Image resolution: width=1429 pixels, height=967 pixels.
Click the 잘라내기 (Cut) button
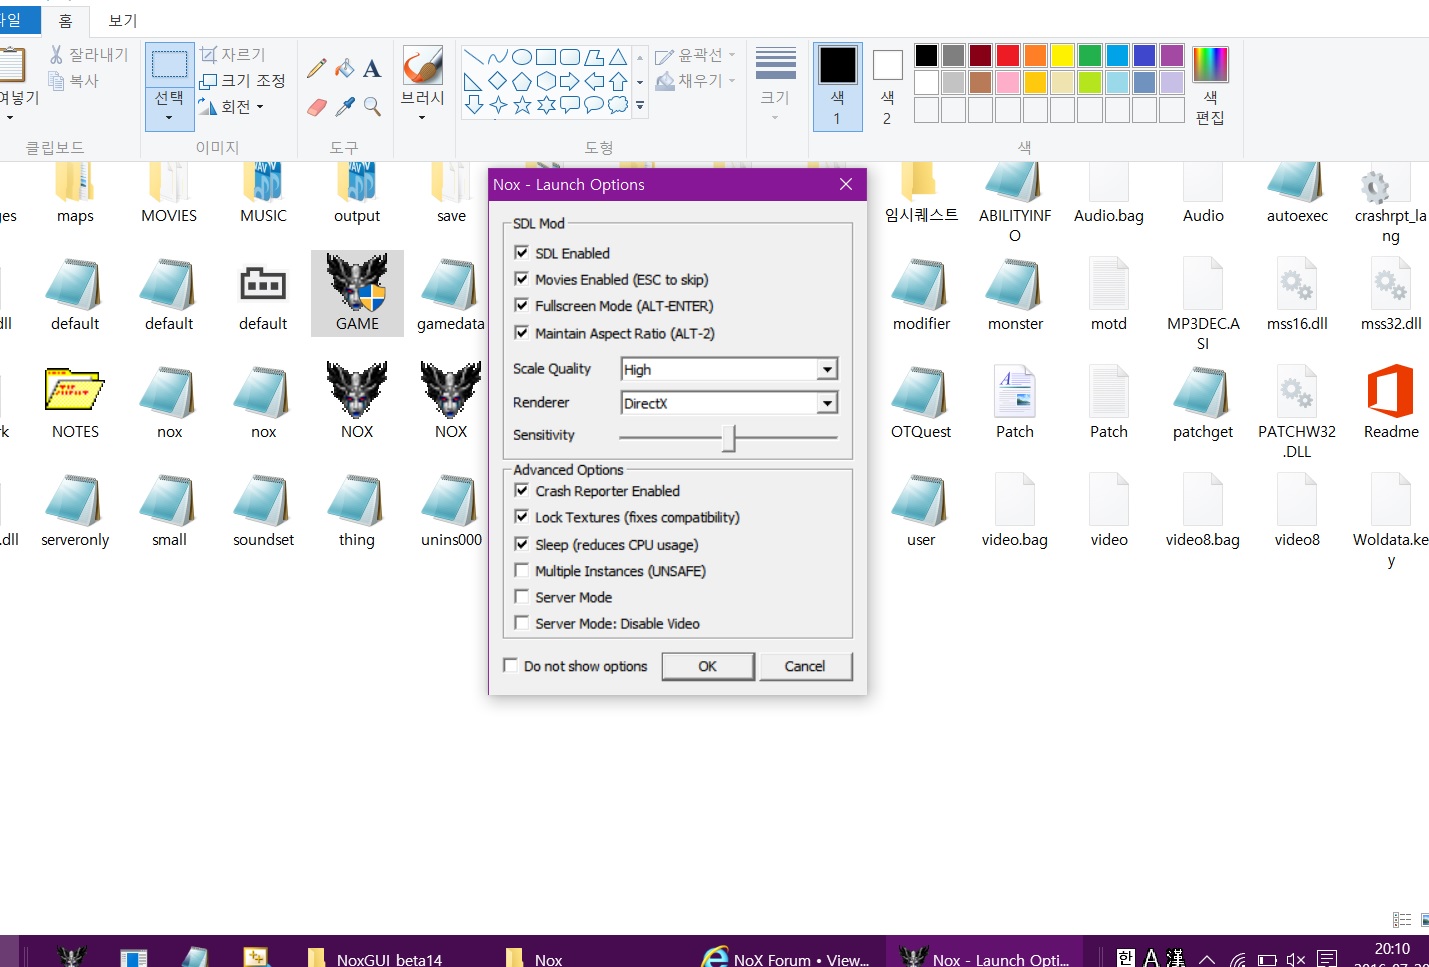(88, 54)
